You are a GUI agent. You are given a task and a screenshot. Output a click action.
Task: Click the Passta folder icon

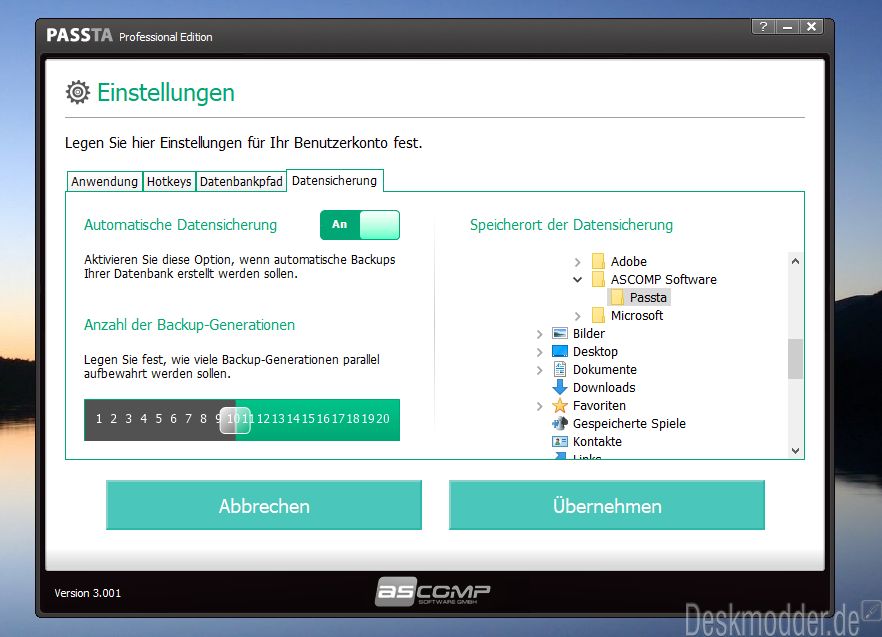point(617,297)
